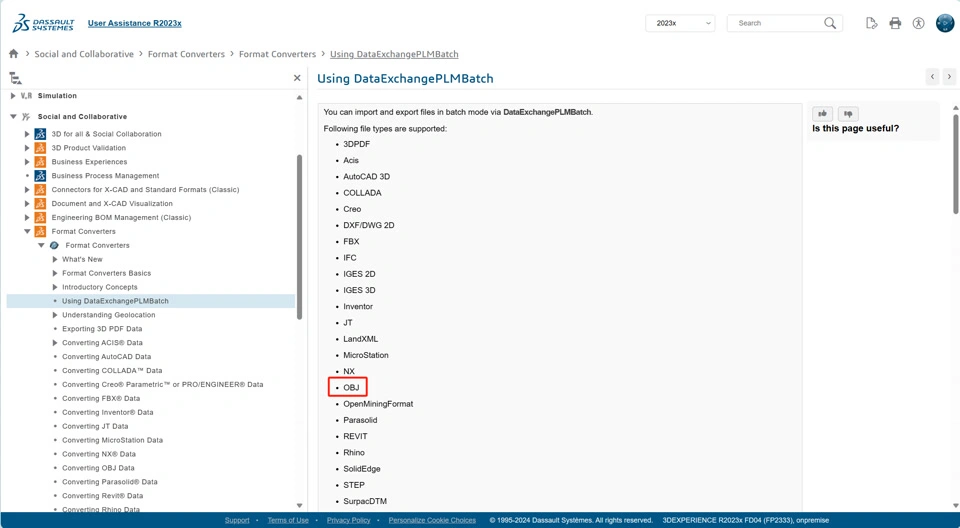Viewport: 960px width, 528px height.
Task: Close the navigation panel with the X
Action: click(297, 78)
